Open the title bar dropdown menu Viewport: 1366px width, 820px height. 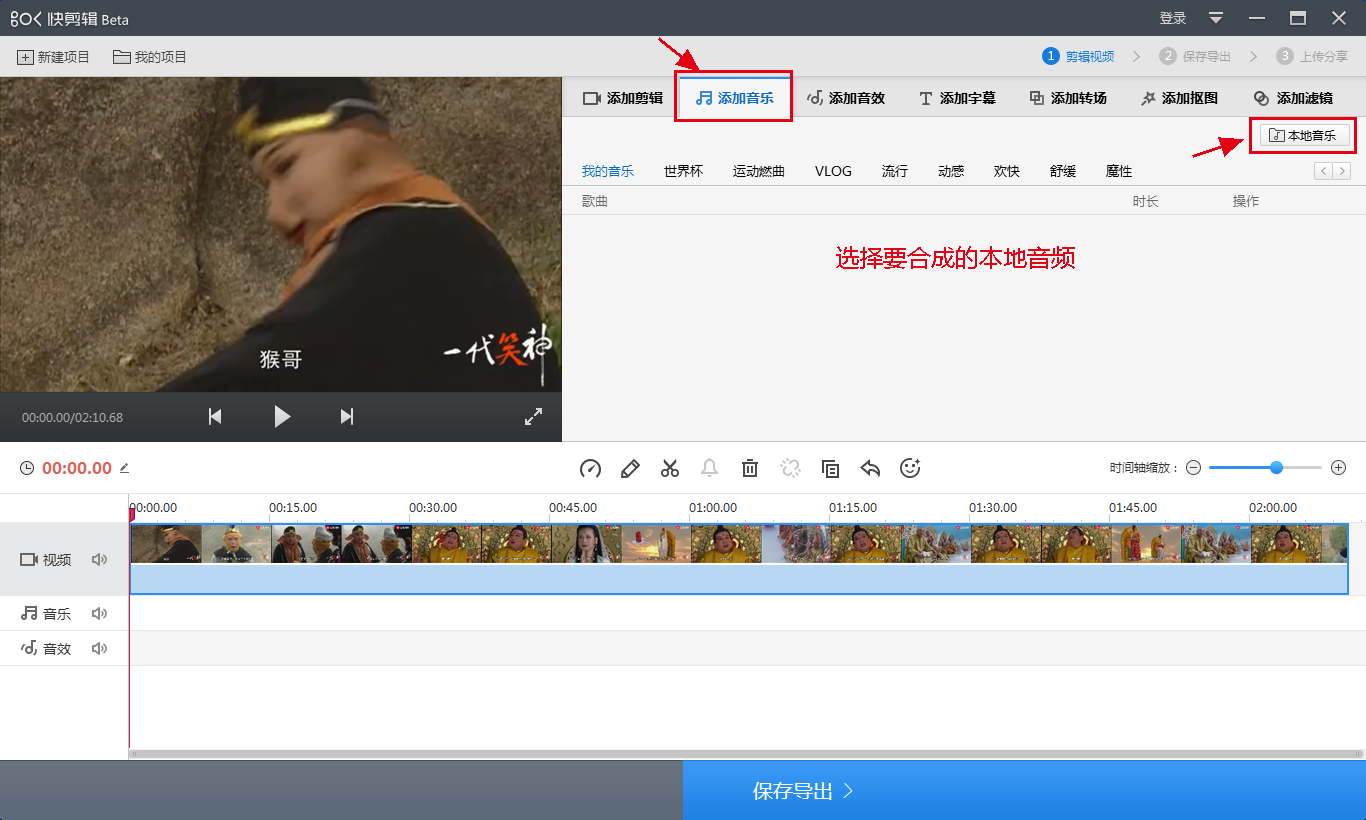click(1216, 18)
